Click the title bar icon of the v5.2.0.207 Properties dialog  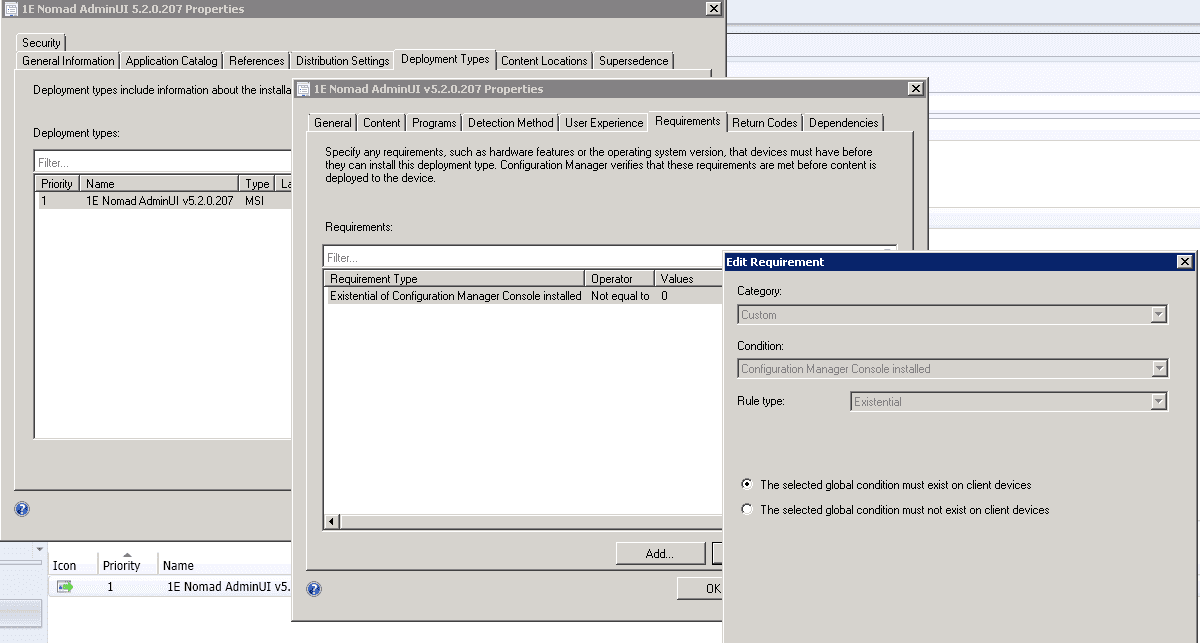[304, 89]
